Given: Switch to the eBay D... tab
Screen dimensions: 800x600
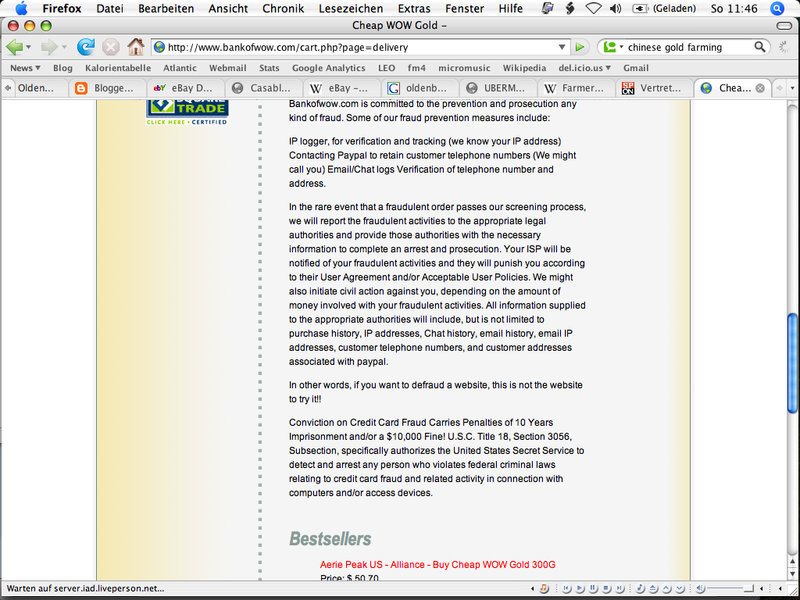Looking at the screenshot, I should [186, 88].
